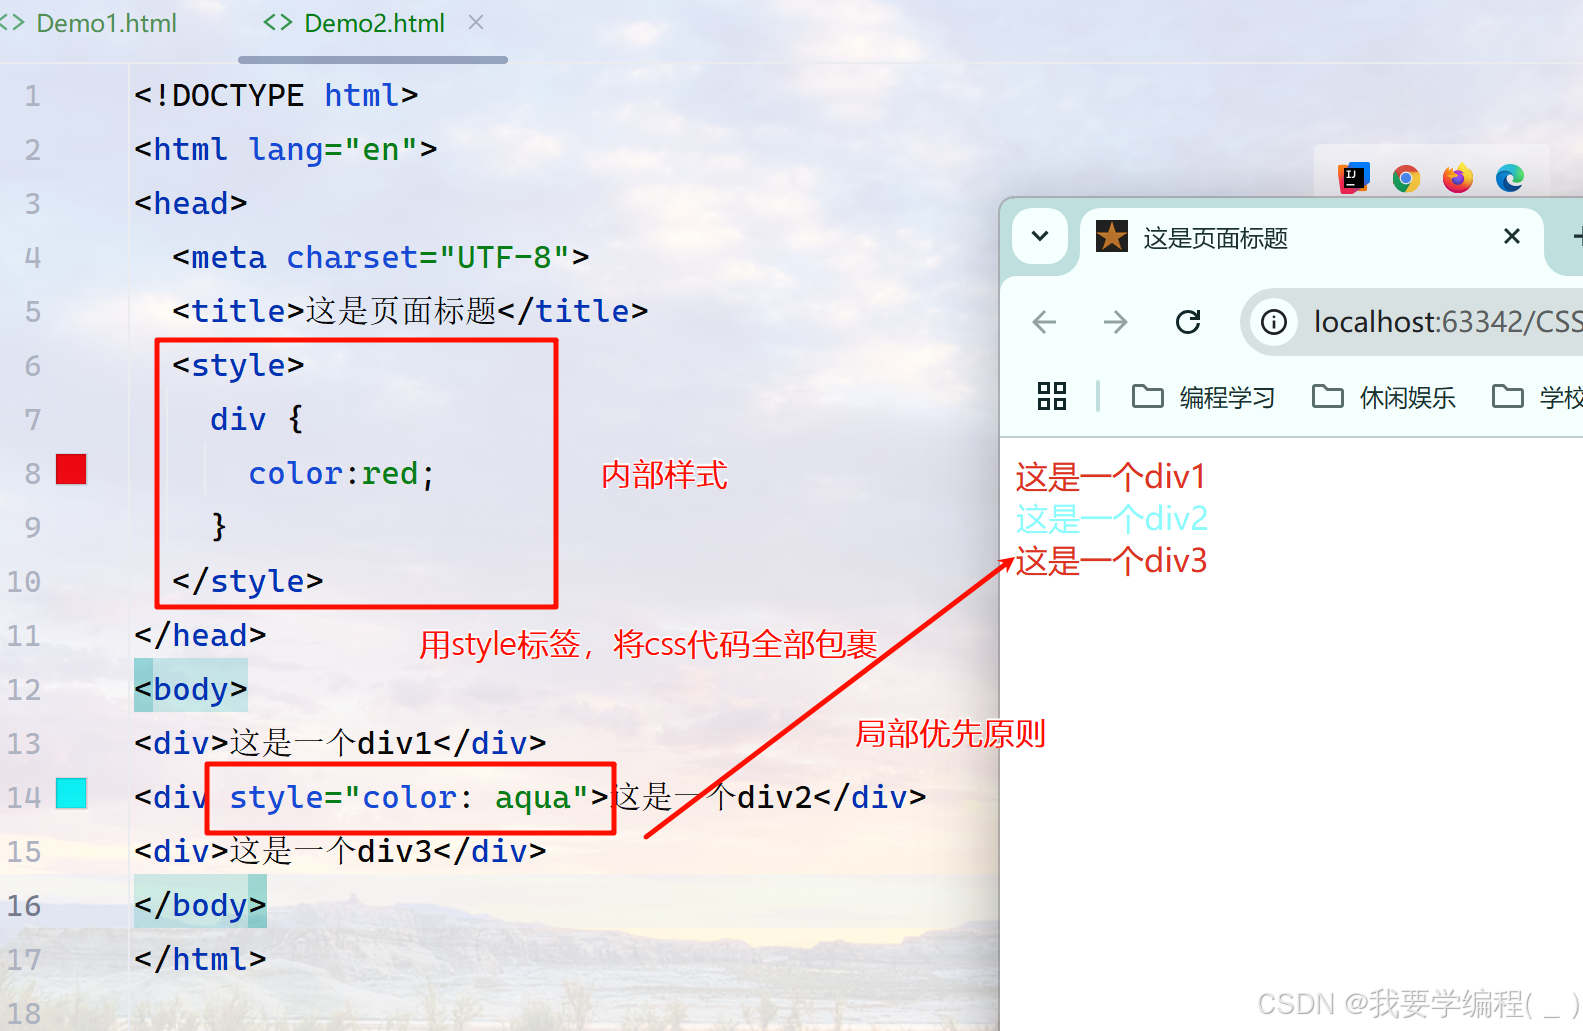
Task: Click the meta charset="UTF-8" line
Action: point(381,258)
